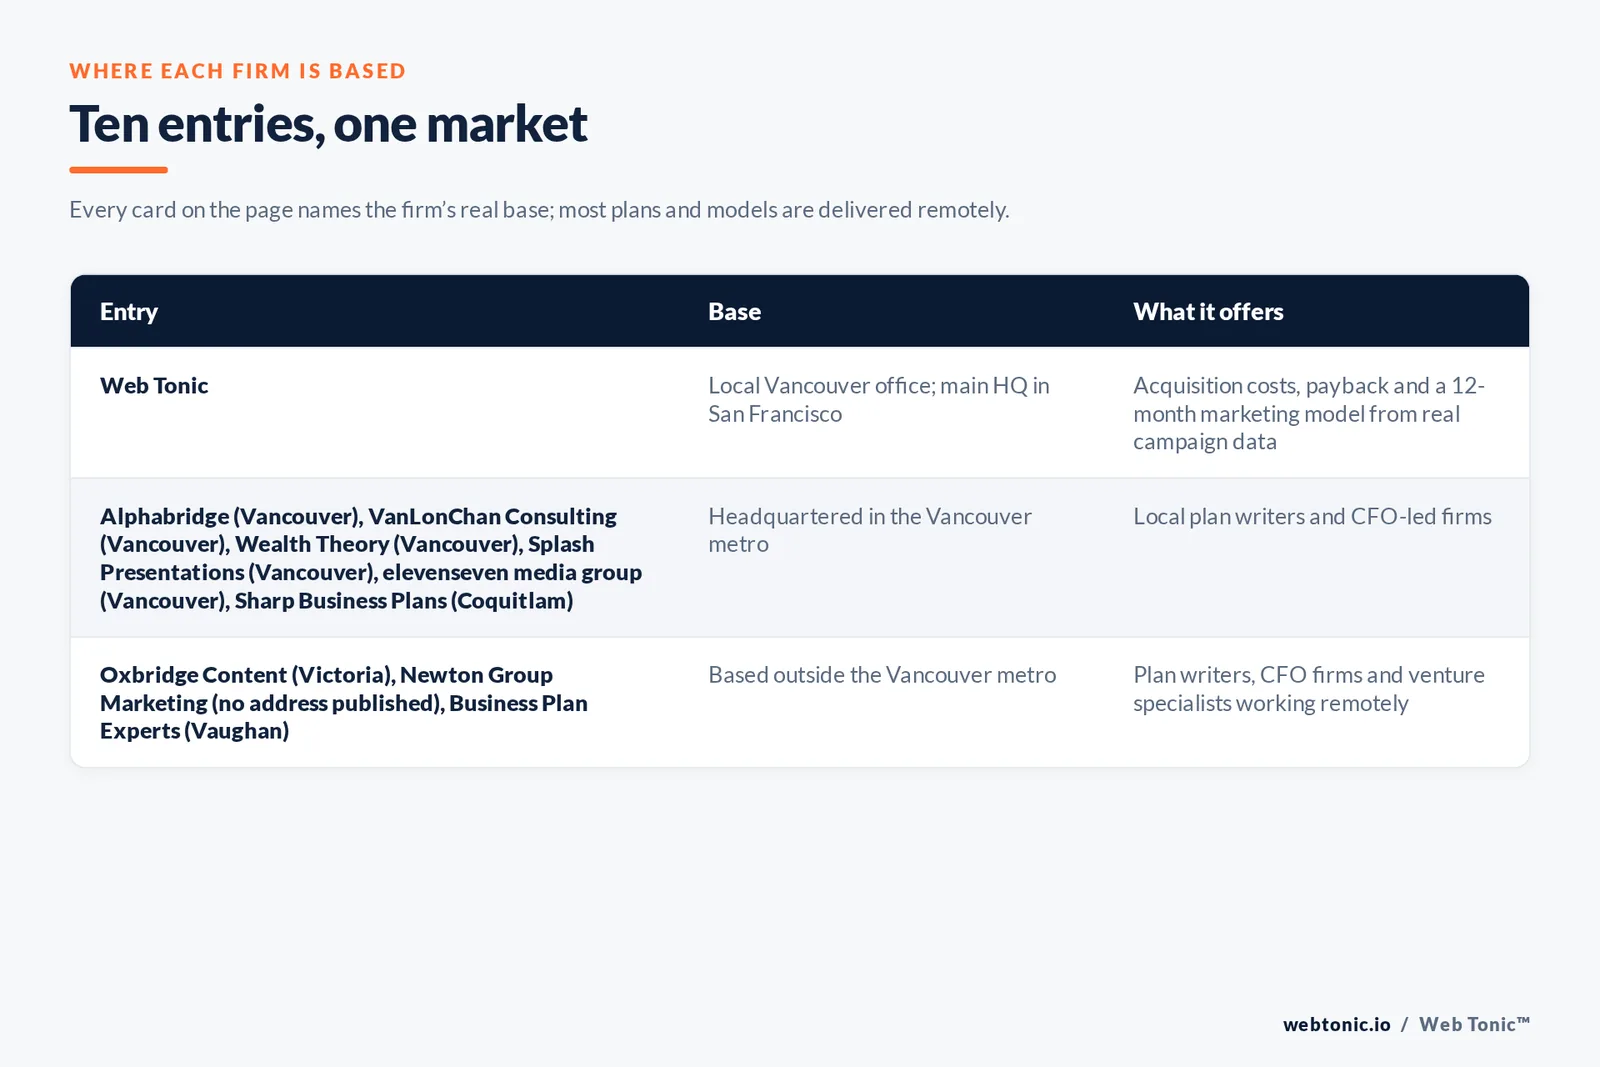Click the 'Ten entries, one market' heading
1600x1067 pixels.
tap(328, 125)
